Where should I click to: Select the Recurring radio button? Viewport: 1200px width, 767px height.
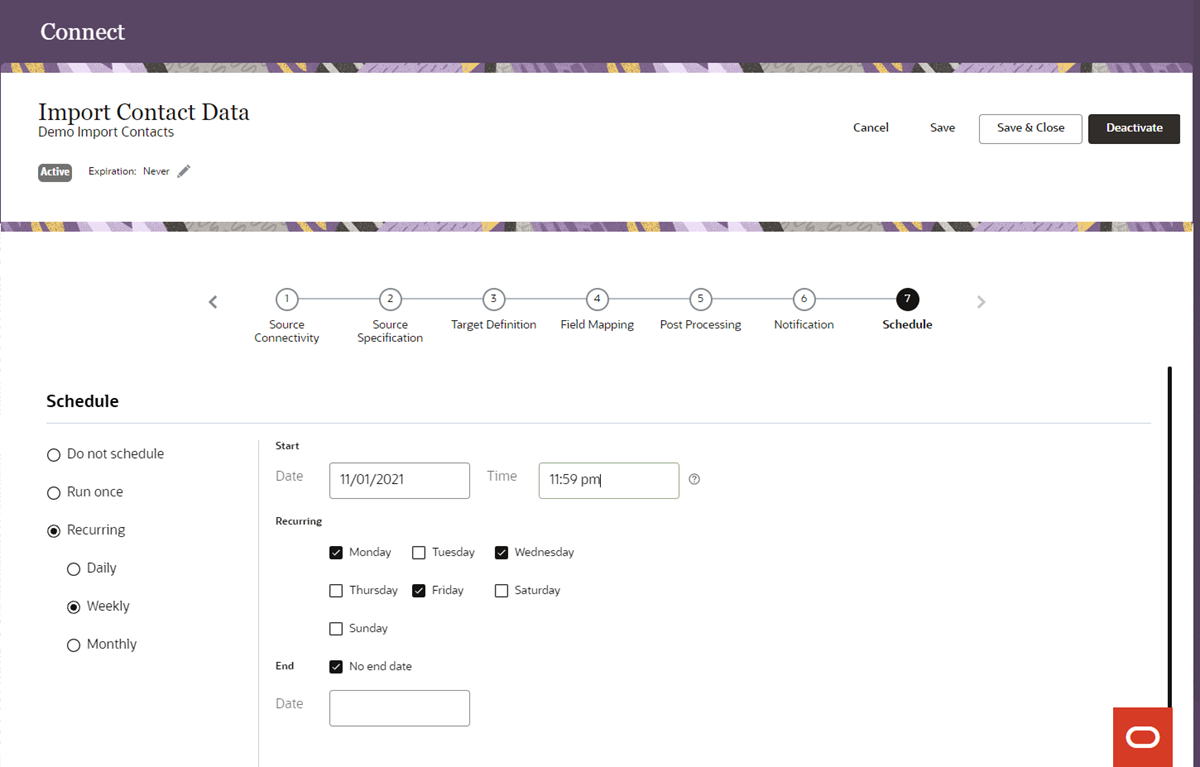54,531
